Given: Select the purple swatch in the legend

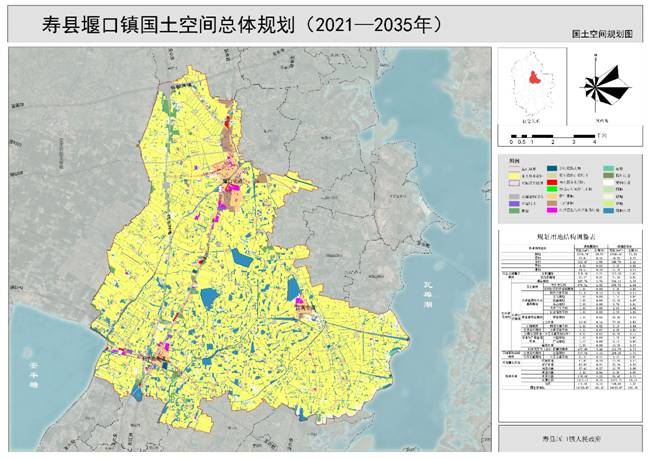Looking at the screenshot, I should [514, 203].
